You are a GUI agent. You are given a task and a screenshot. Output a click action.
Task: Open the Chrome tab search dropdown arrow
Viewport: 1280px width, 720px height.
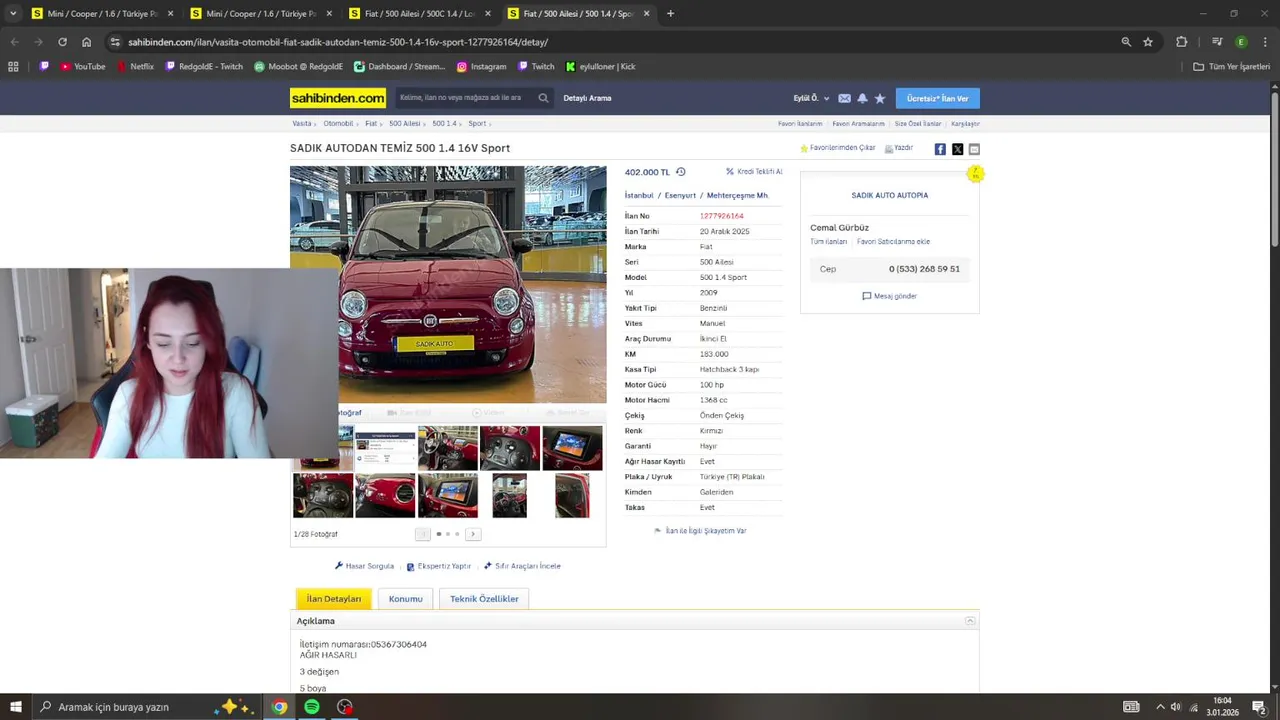13,14
